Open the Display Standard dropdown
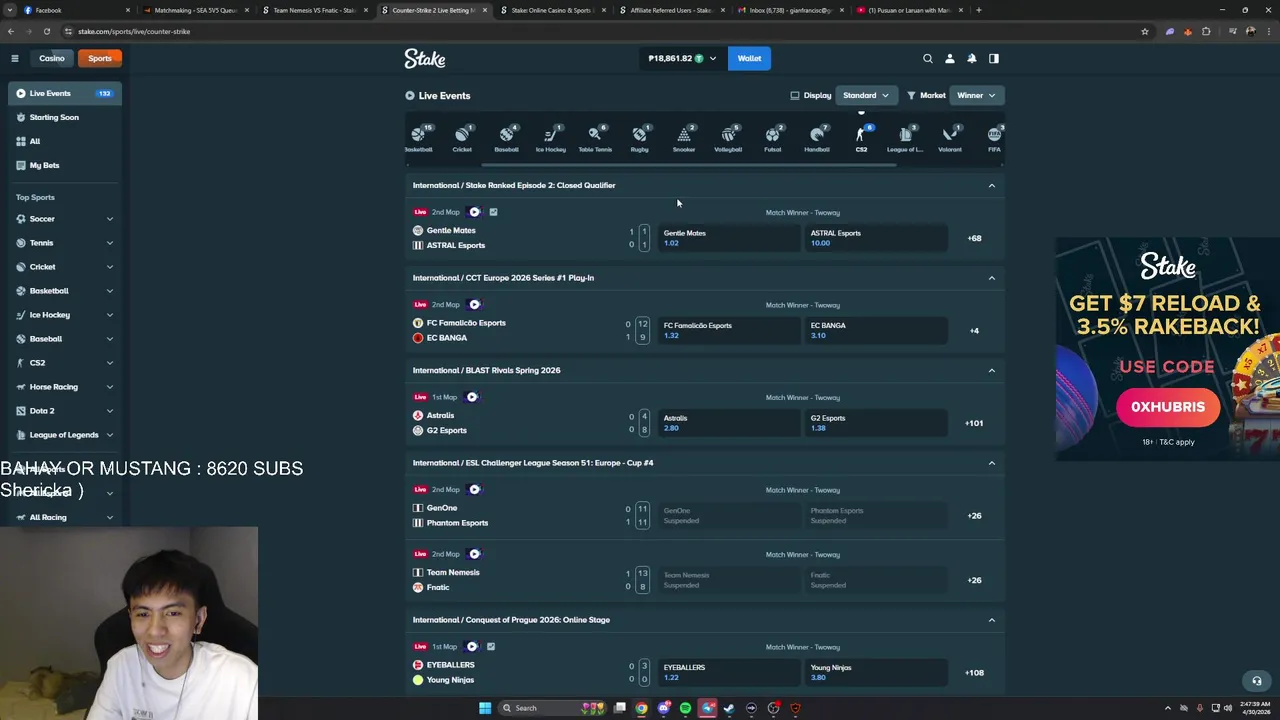This screenshot has height=720, width=1280. click(866, 95)
